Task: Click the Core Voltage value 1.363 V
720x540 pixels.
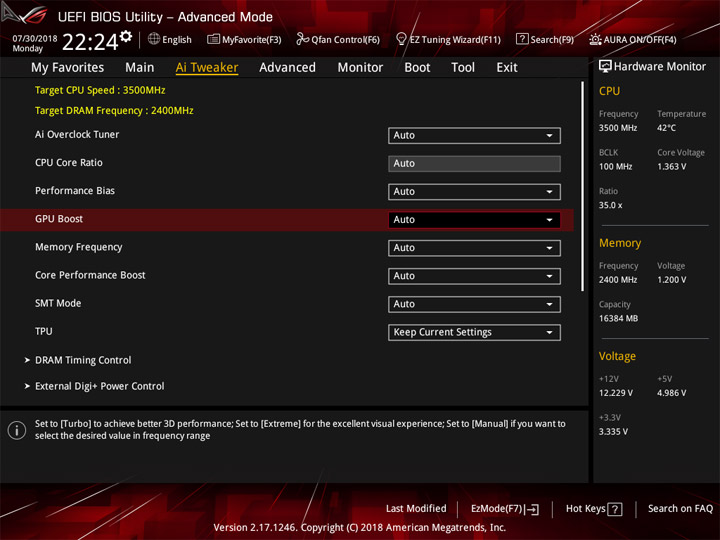Action: pos(671,167)
